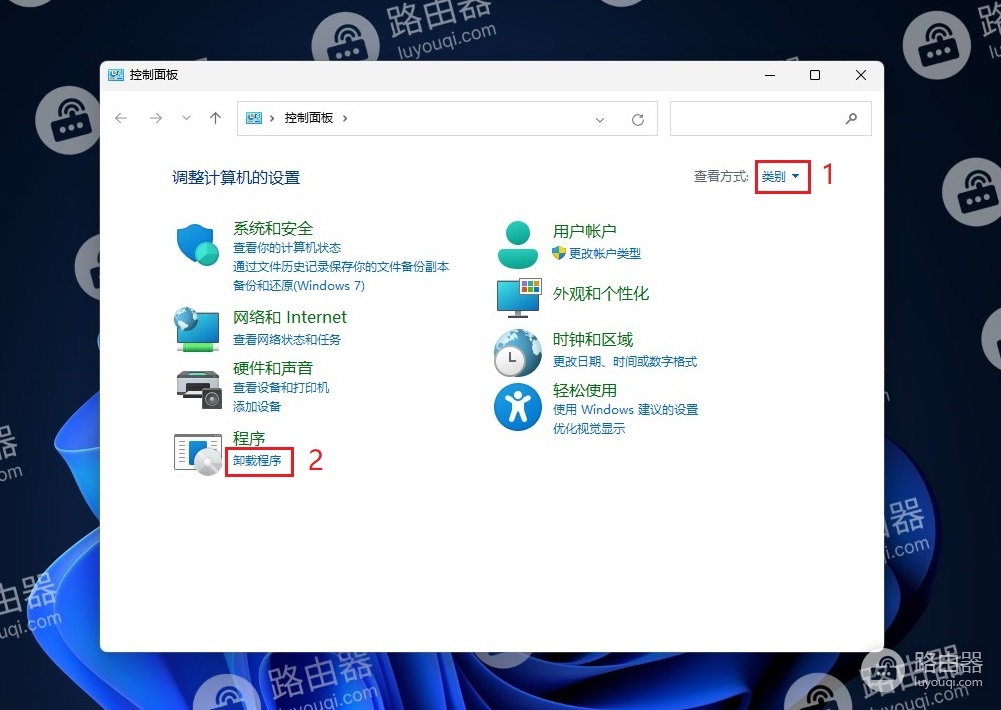Click 使用 Windows 建议的设置 link
Viewport: 1001px width, 710px height.
(x=625, y=410)
